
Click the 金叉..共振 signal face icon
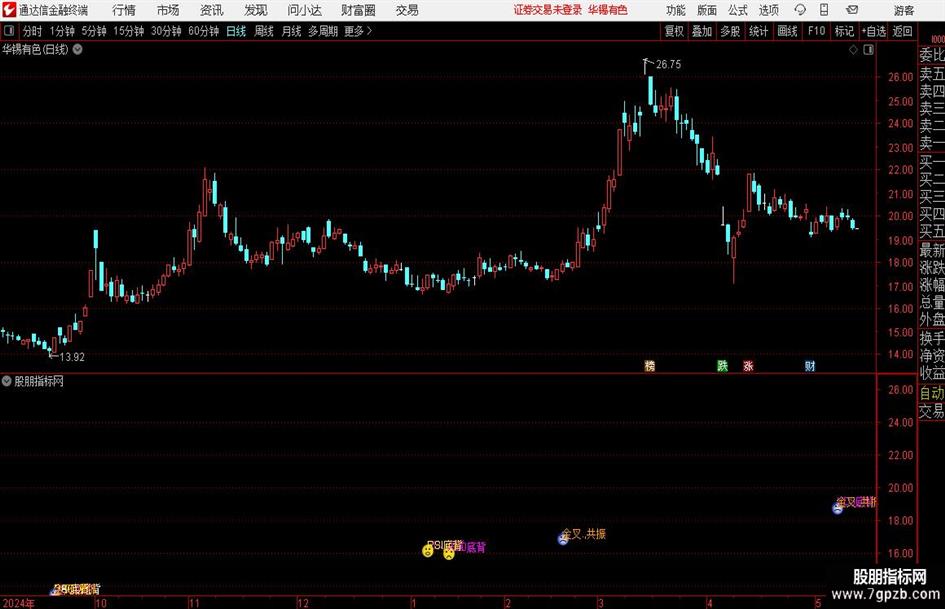click(x=563, y=539)
